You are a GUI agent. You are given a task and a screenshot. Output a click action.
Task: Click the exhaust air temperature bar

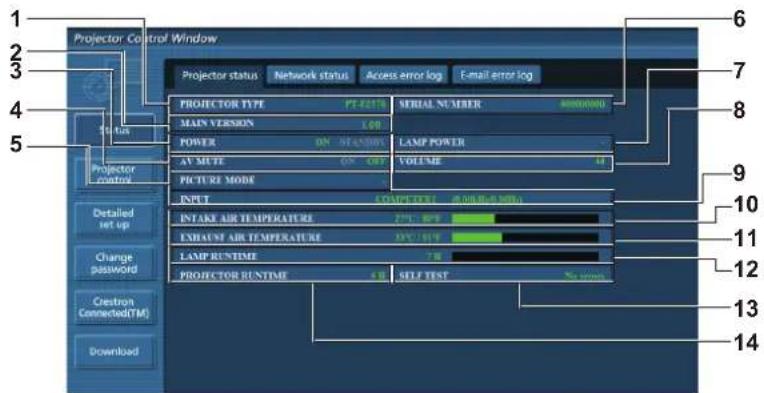click(525, 238)
